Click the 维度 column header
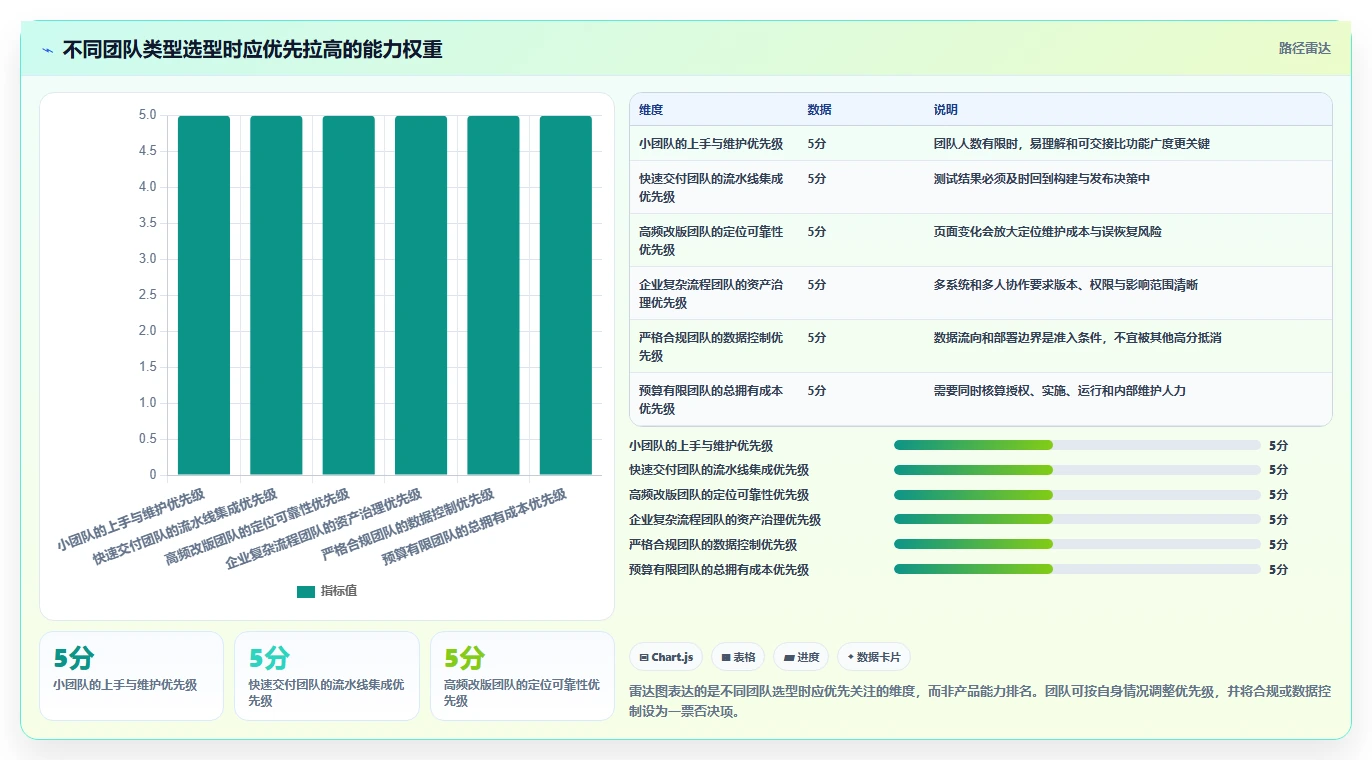 [x=651, y=110]
